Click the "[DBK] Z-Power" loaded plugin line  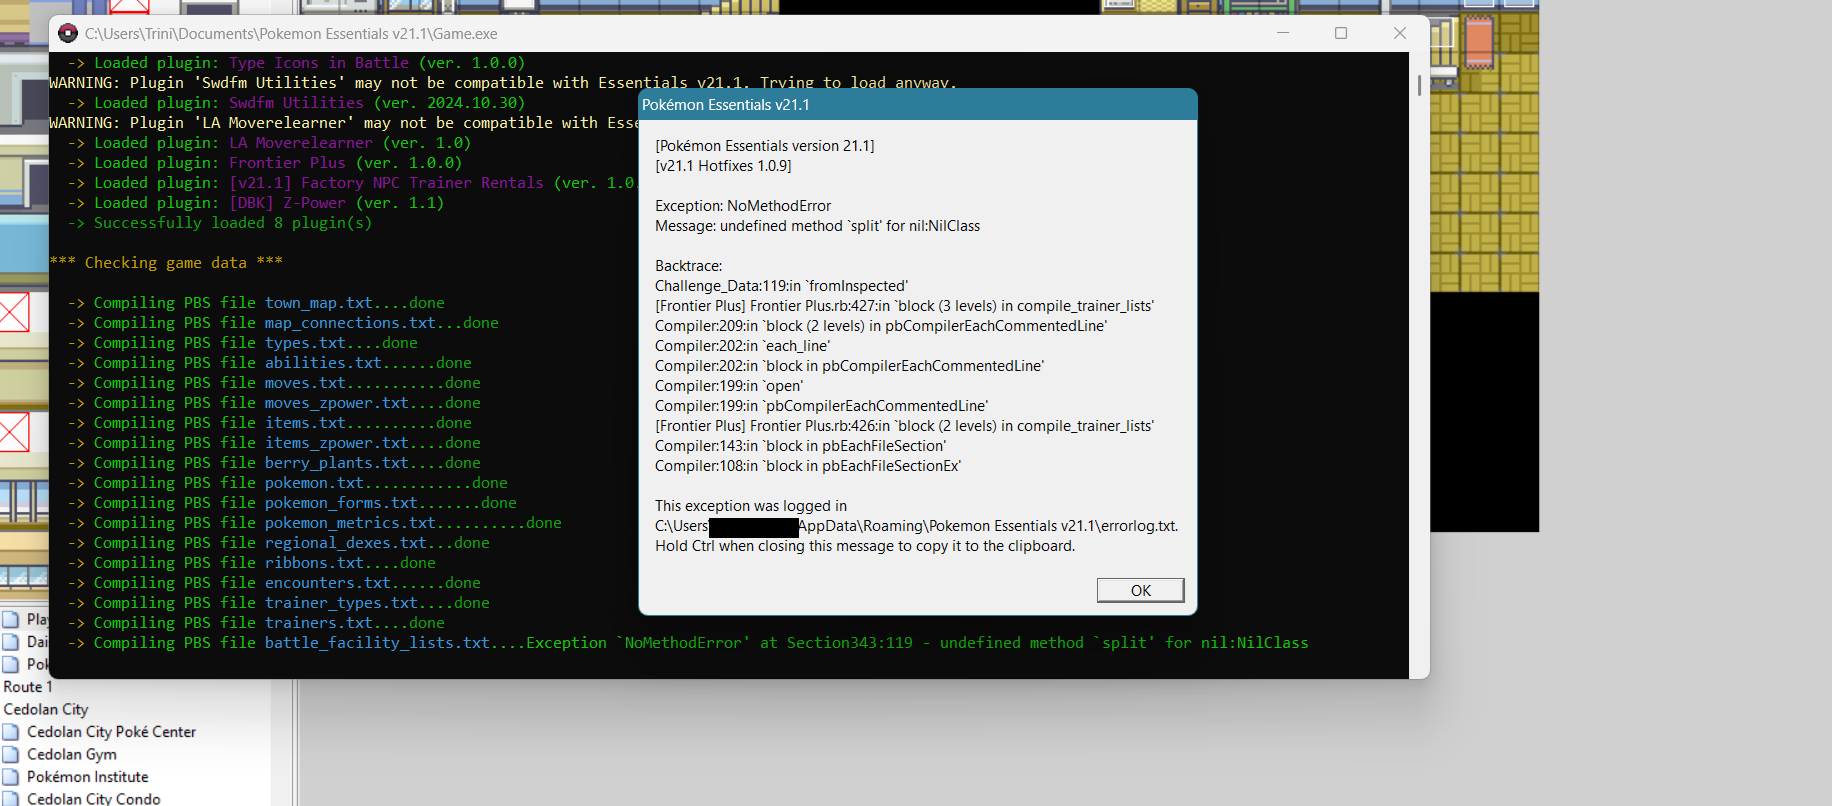click(x=256, y=203)
